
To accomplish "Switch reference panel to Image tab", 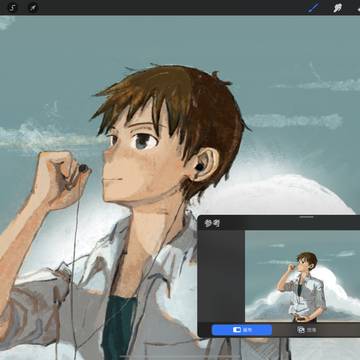I will coord(307,330).
